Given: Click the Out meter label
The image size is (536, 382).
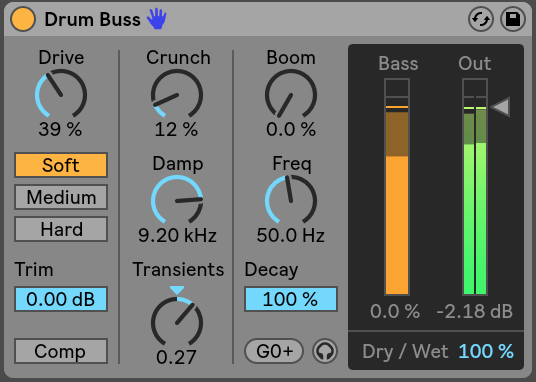Looking at the screenshot, I should (475, 63).
